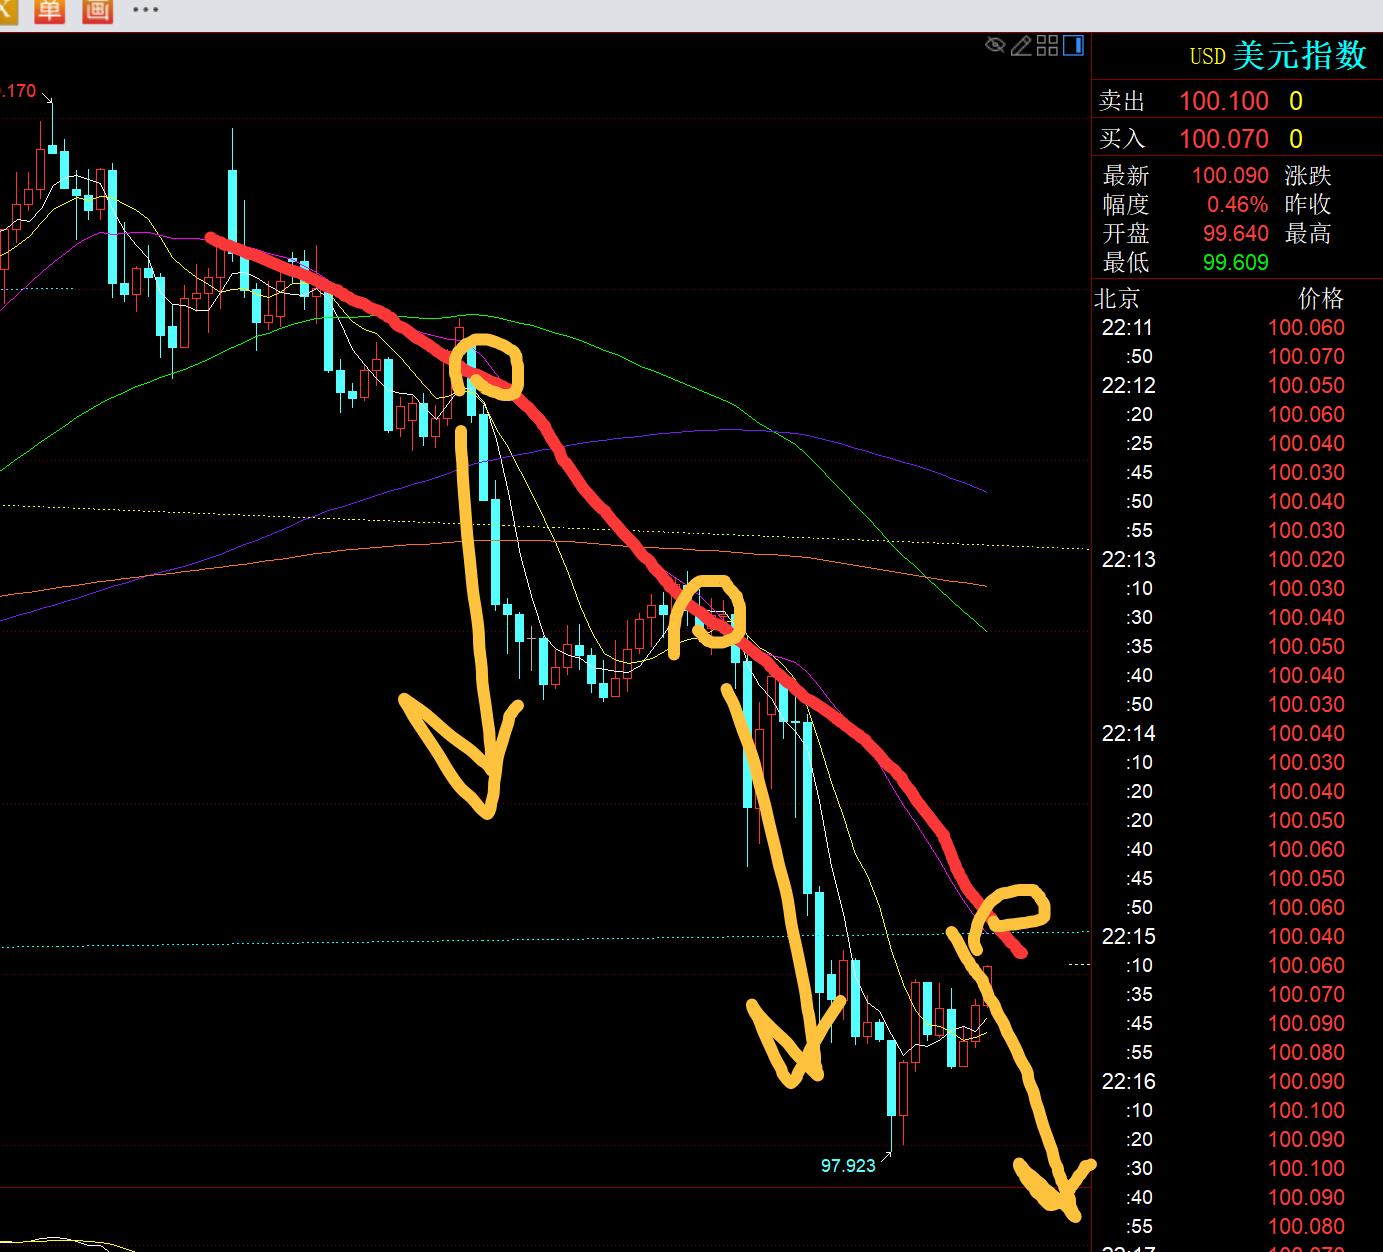Image resolution: width=1383 pixels, height=1252 pixels.
Task: Click the red 画 drawing icon
Action: pos(97,10)
